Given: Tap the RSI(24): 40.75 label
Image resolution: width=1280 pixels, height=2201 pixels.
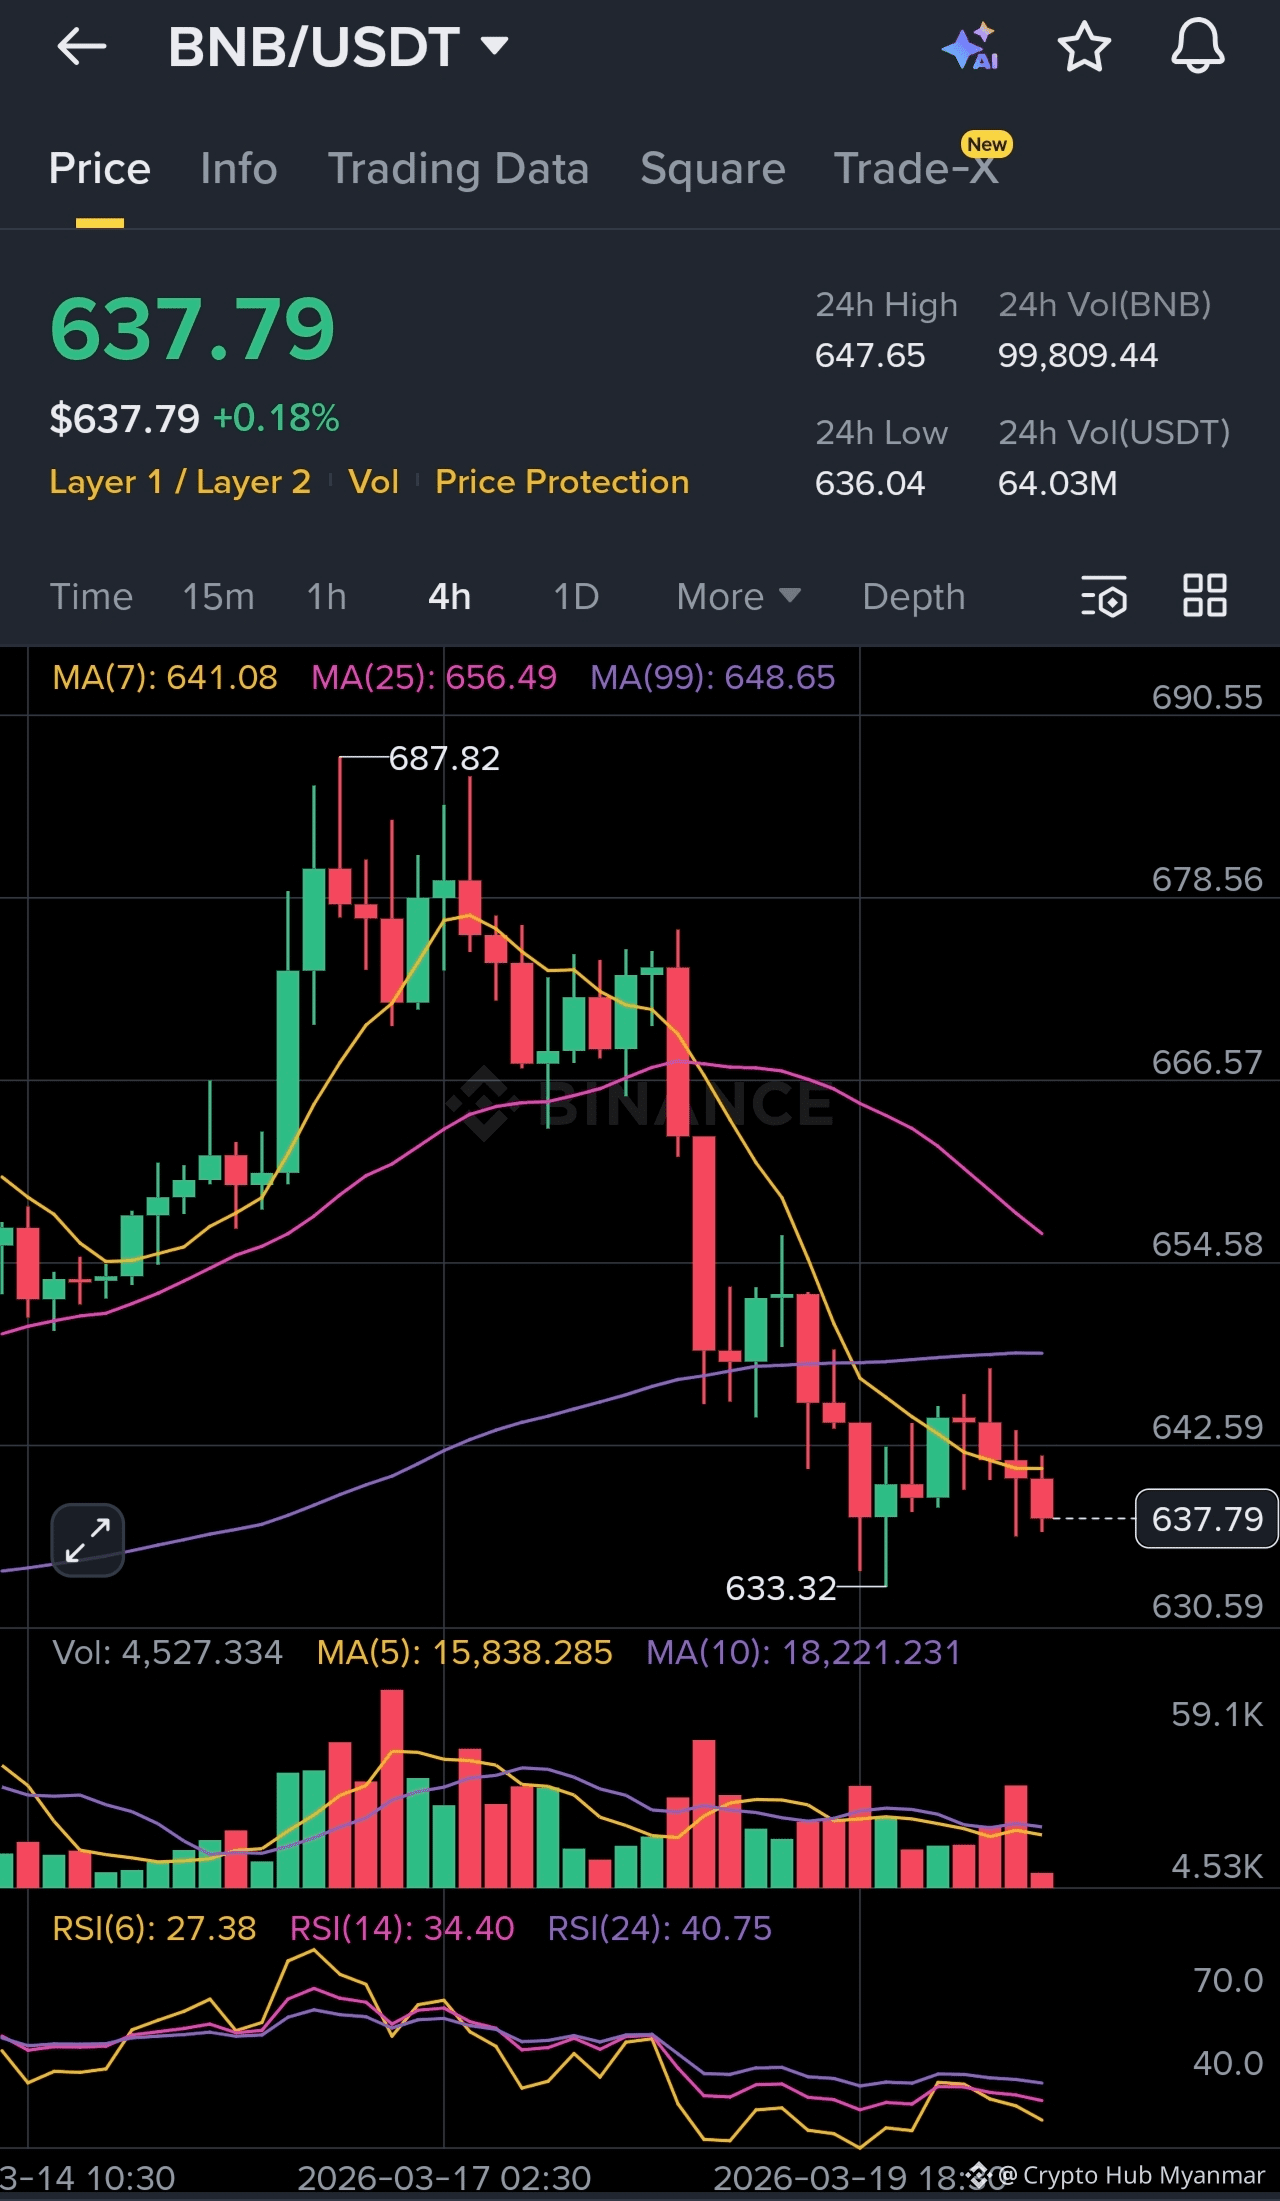Looking at the screenshot, I should 660,1928.
